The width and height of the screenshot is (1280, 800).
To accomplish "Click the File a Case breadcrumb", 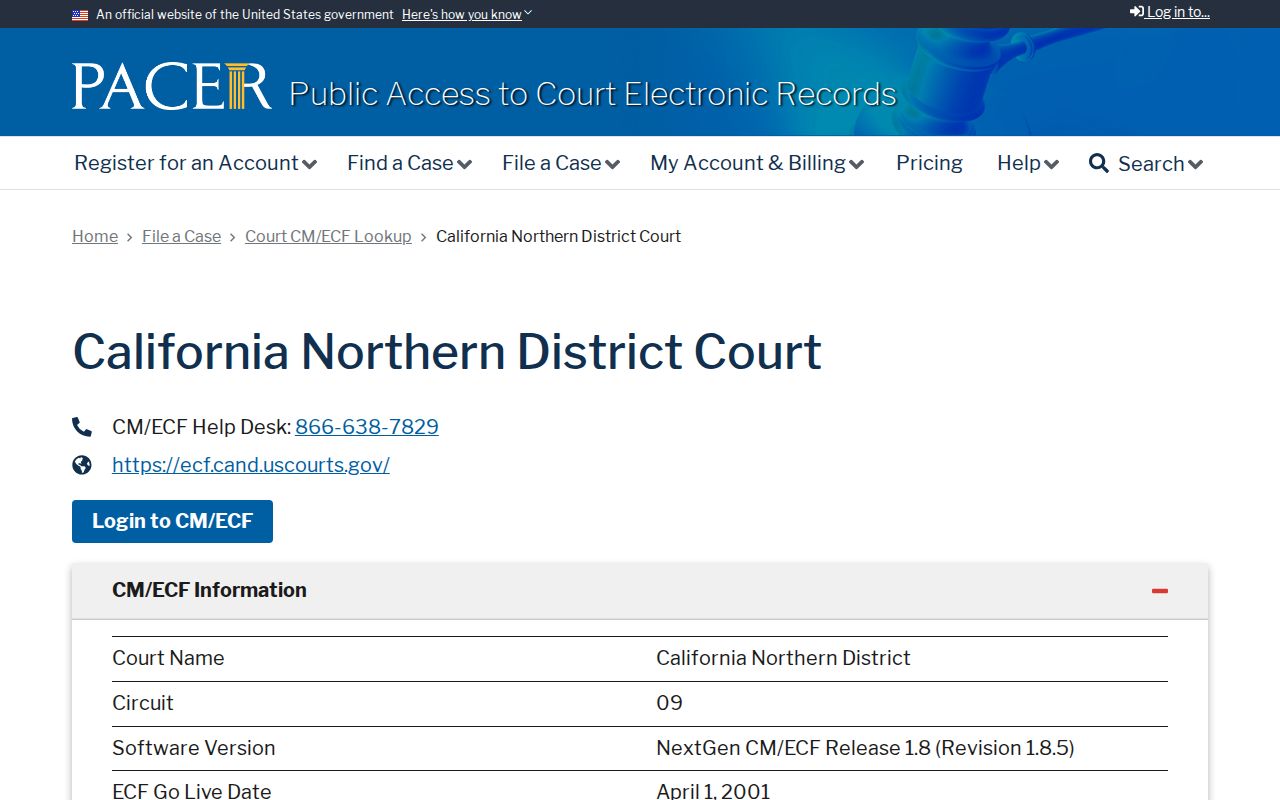I will [181, 236].
